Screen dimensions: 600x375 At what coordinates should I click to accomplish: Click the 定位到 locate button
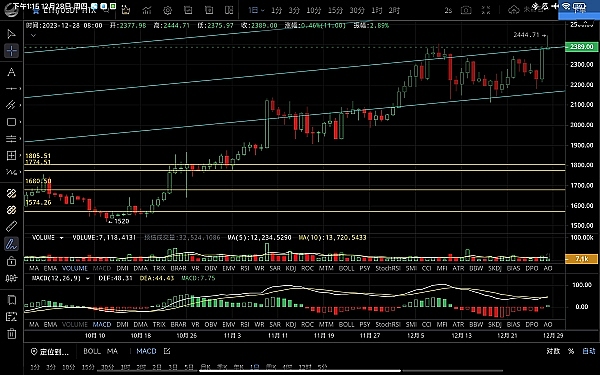[50, 352]
